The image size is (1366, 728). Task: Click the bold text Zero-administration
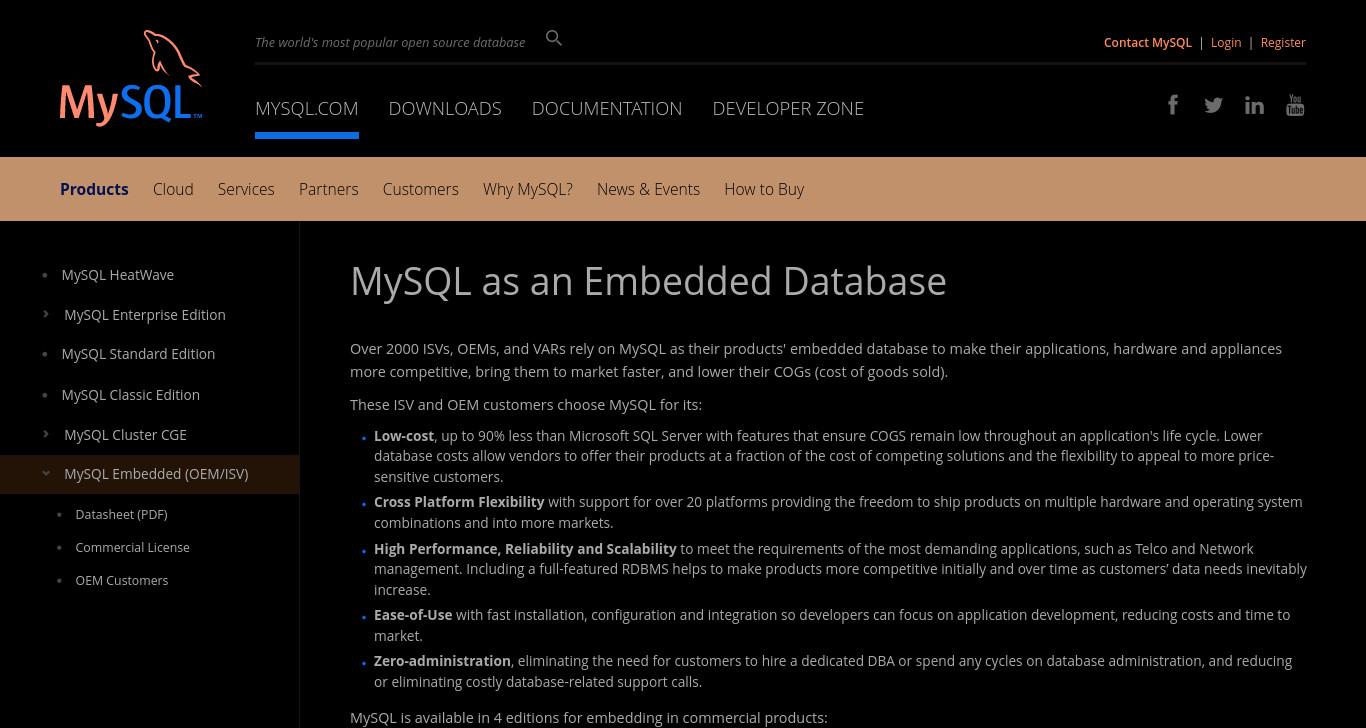(442, 661)
